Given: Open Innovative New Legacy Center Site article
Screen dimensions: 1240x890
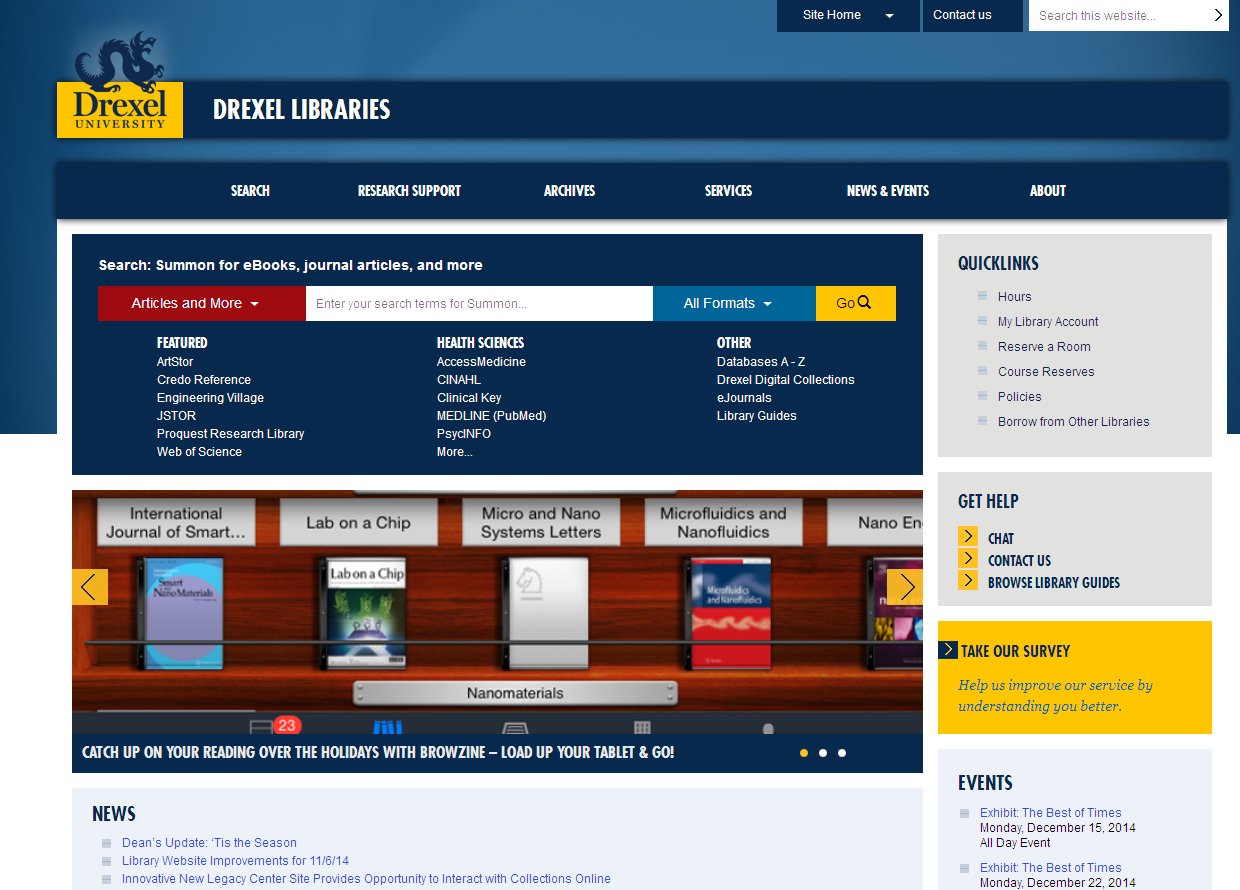Looking at the screenshot, I should (x=366, y=879).
